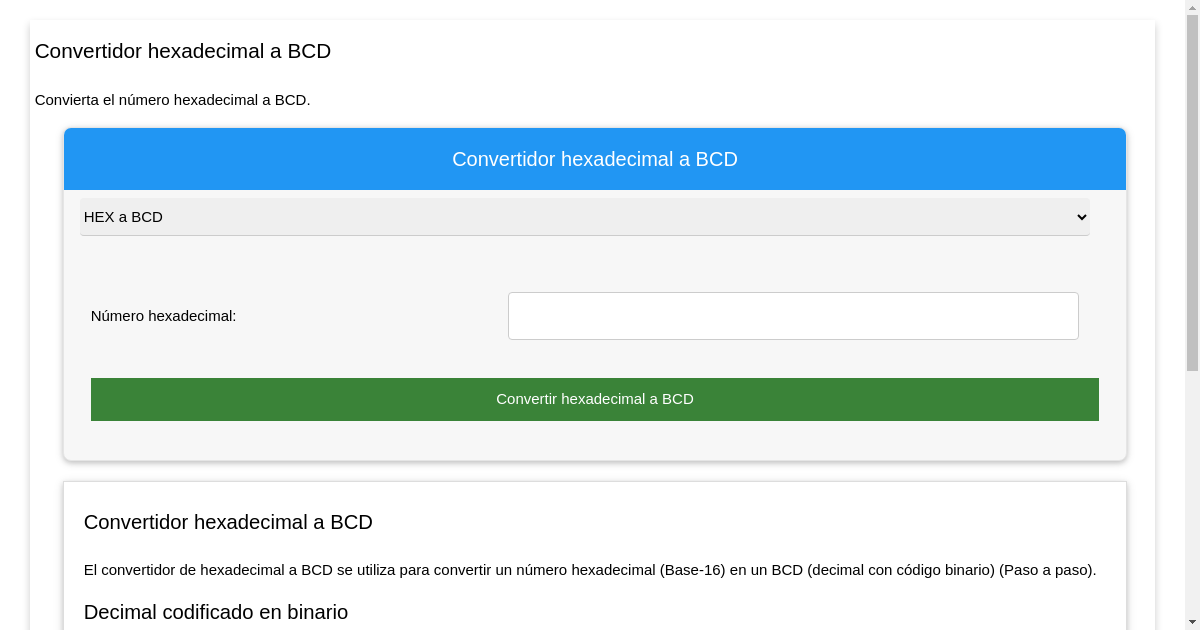The height and width of the screenshot is (630, 1200).
Task: Select the 'Número hexadecimal:' label
Action: [x=163, y=316]
